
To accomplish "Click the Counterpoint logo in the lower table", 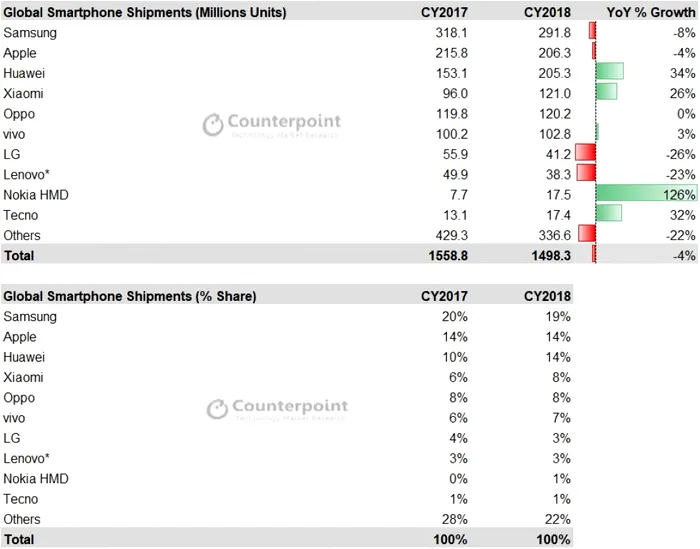I will (277, 408).
